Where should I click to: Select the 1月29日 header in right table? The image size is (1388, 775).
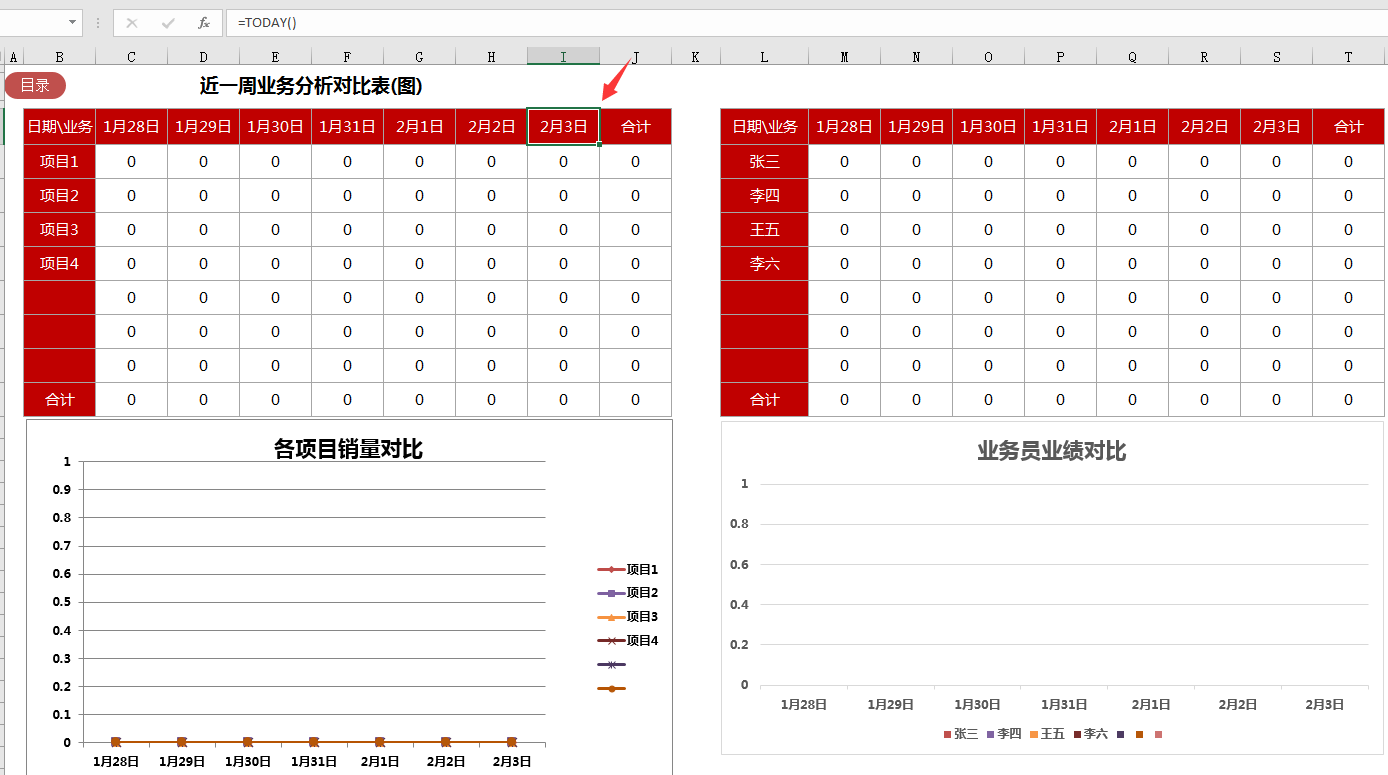point(916,127)
